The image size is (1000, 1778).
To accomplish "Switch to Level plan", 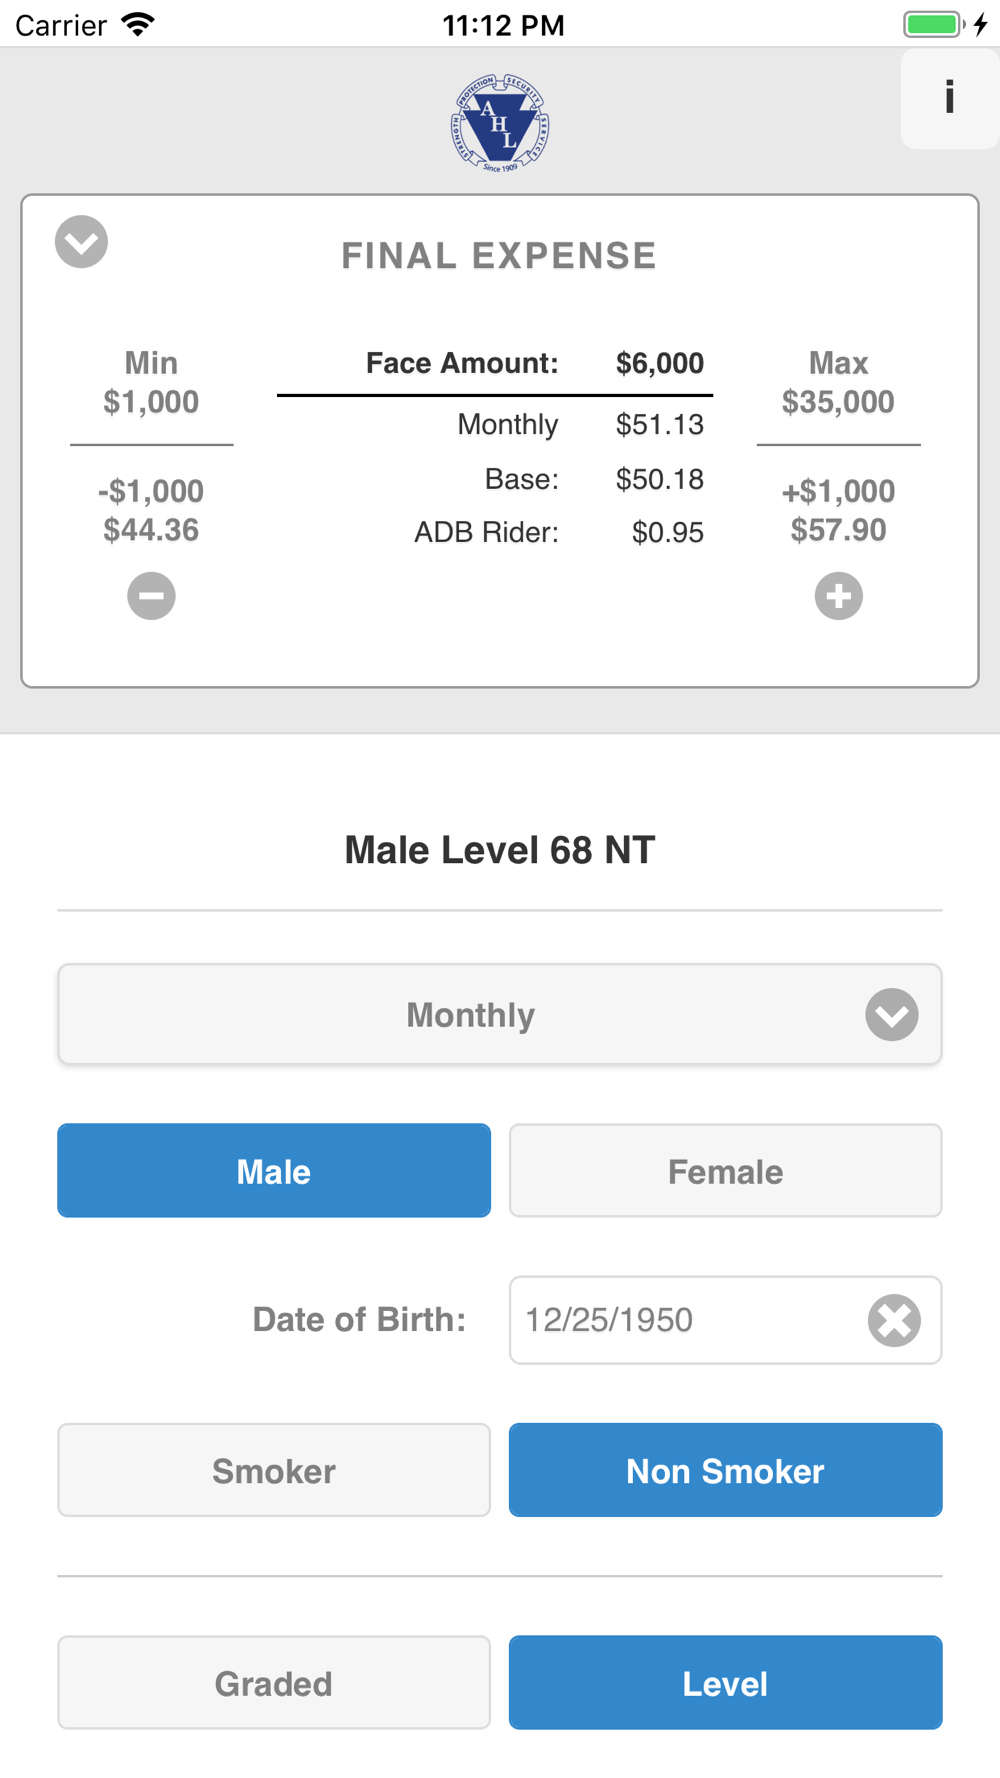I will [725, 1682].
